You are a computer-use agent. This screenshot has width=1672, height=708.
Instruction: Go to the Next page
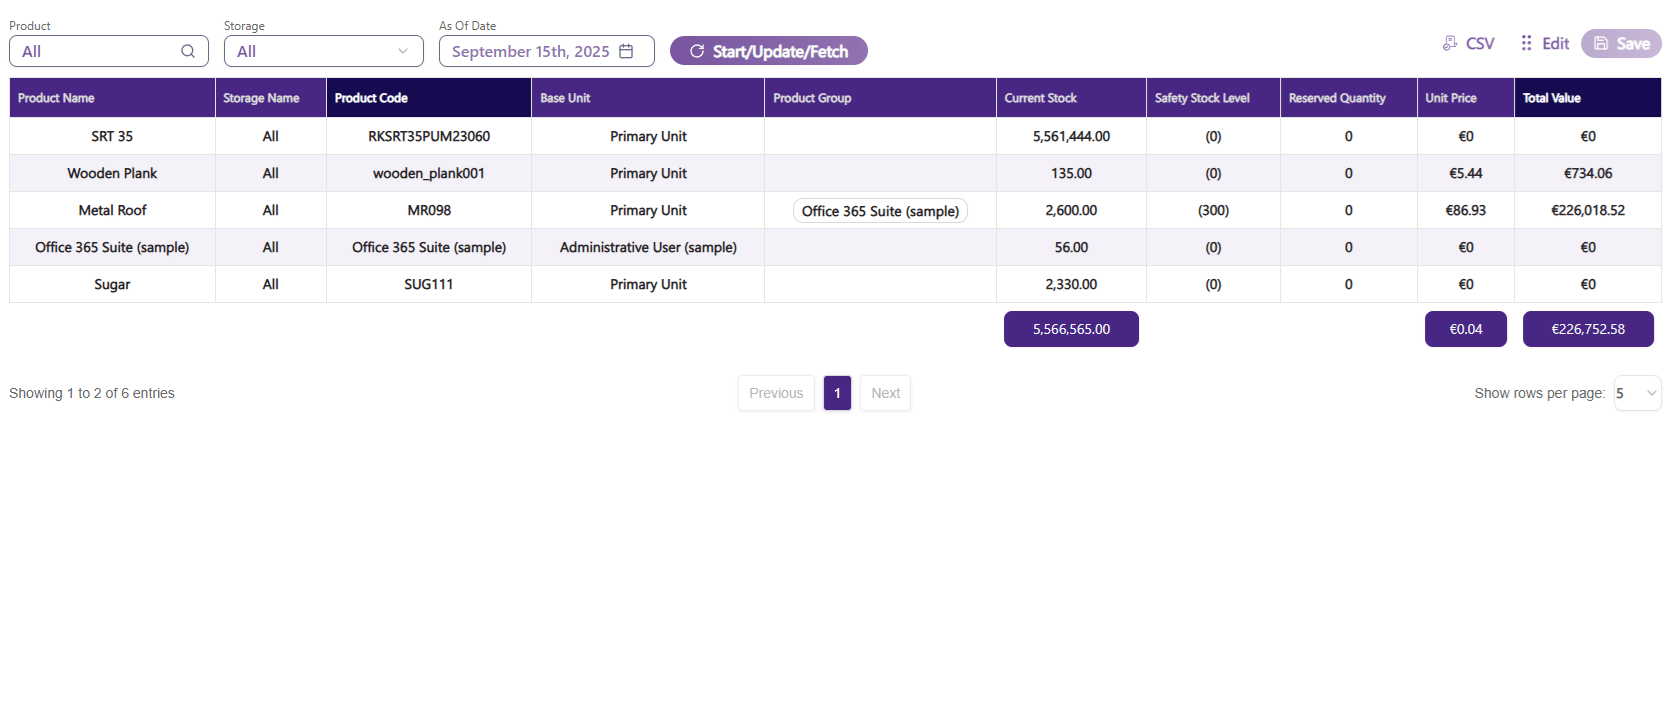(885, 393)
